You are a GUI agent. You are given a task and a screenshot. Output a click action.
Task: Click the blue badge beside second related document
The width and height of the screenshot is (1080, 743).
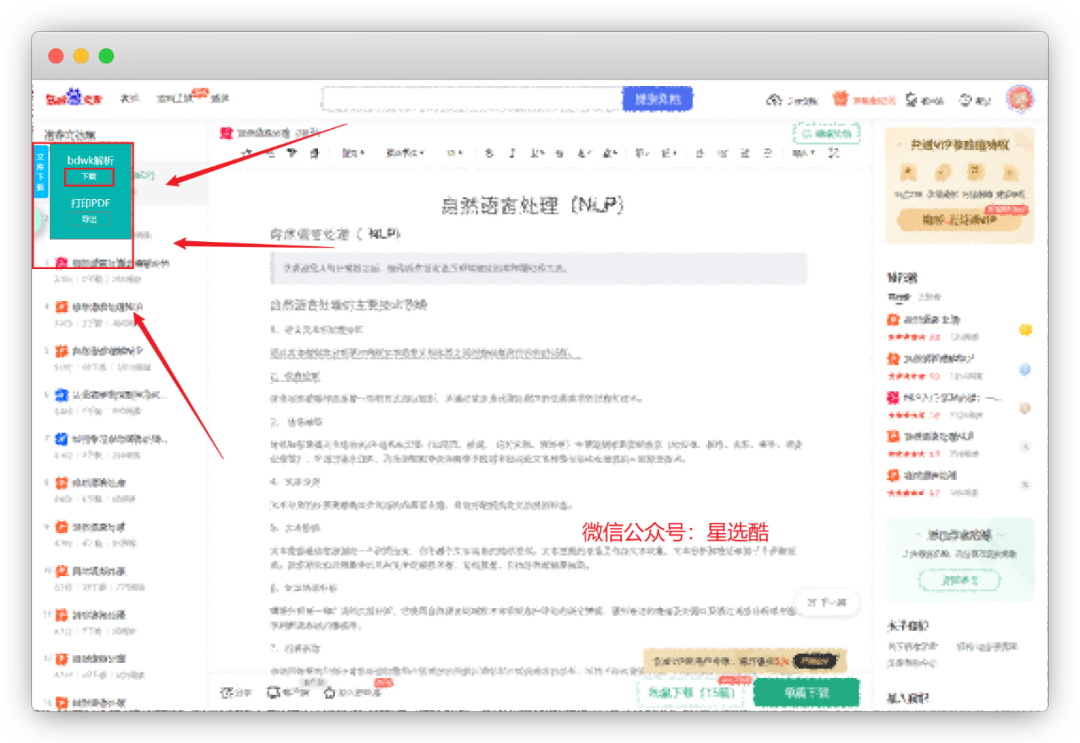[x=1025, y=370]
